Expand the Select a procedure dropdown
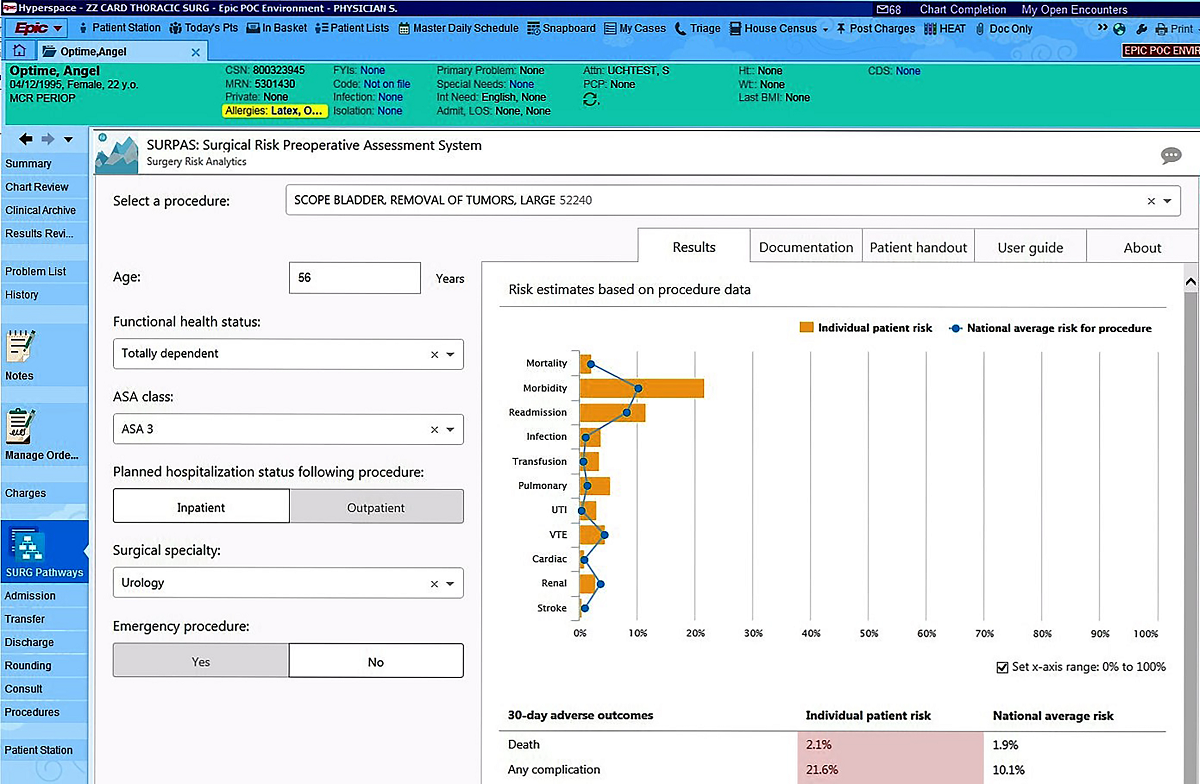 [x=1167, y=201]
